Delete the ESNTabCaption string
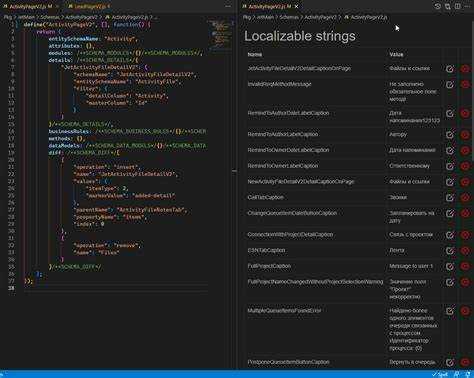 (465, 251)
